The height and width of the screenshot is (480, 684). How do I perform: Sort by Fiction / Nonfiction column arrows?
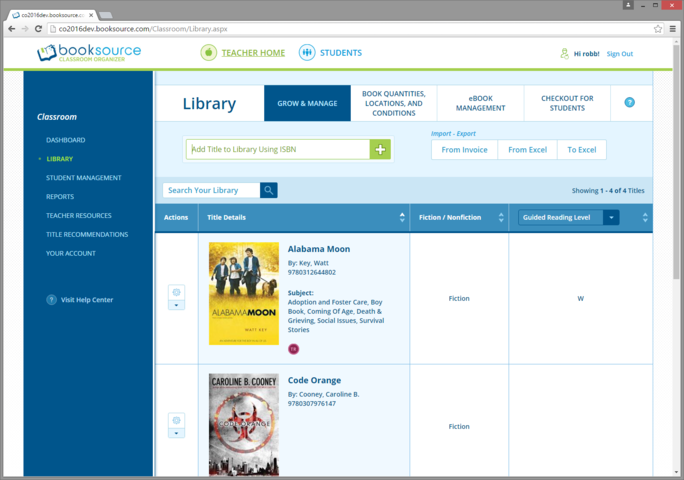tap(500, 217)
